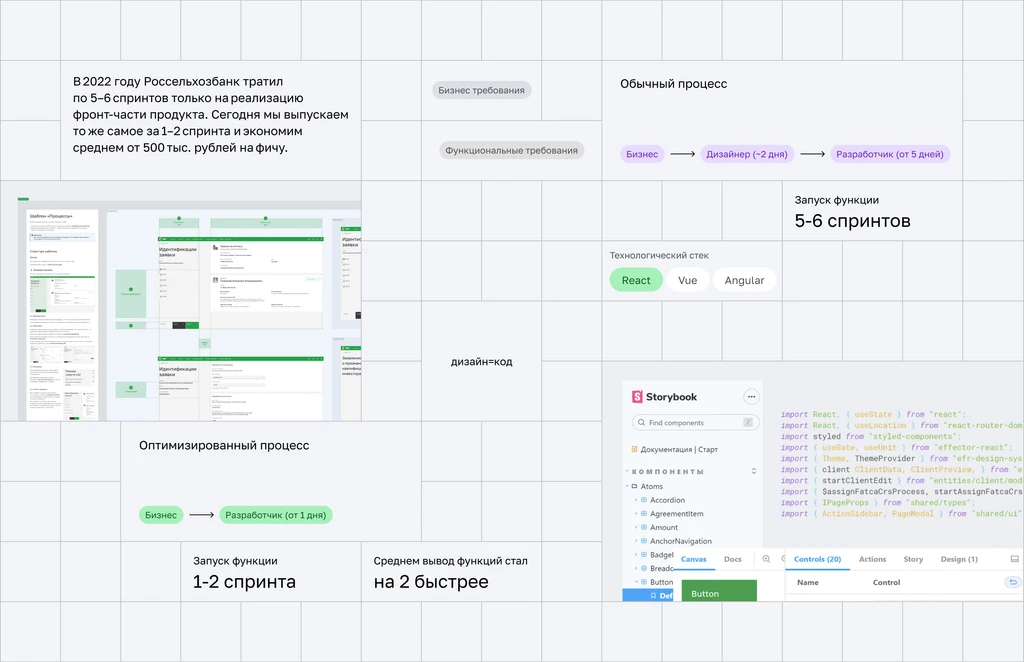This screenshot has width=1024, height=662.
Task: Click the Документация document icon
Action: tap(635, 450)
